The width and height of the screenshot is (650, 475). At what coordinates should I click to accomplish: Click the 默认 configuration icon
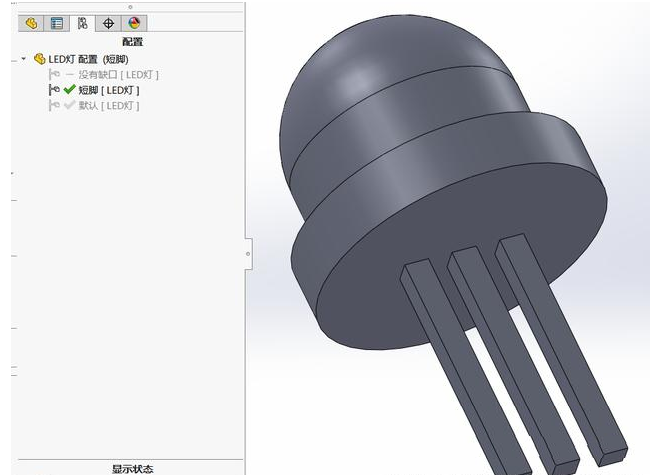pos(54,106)
